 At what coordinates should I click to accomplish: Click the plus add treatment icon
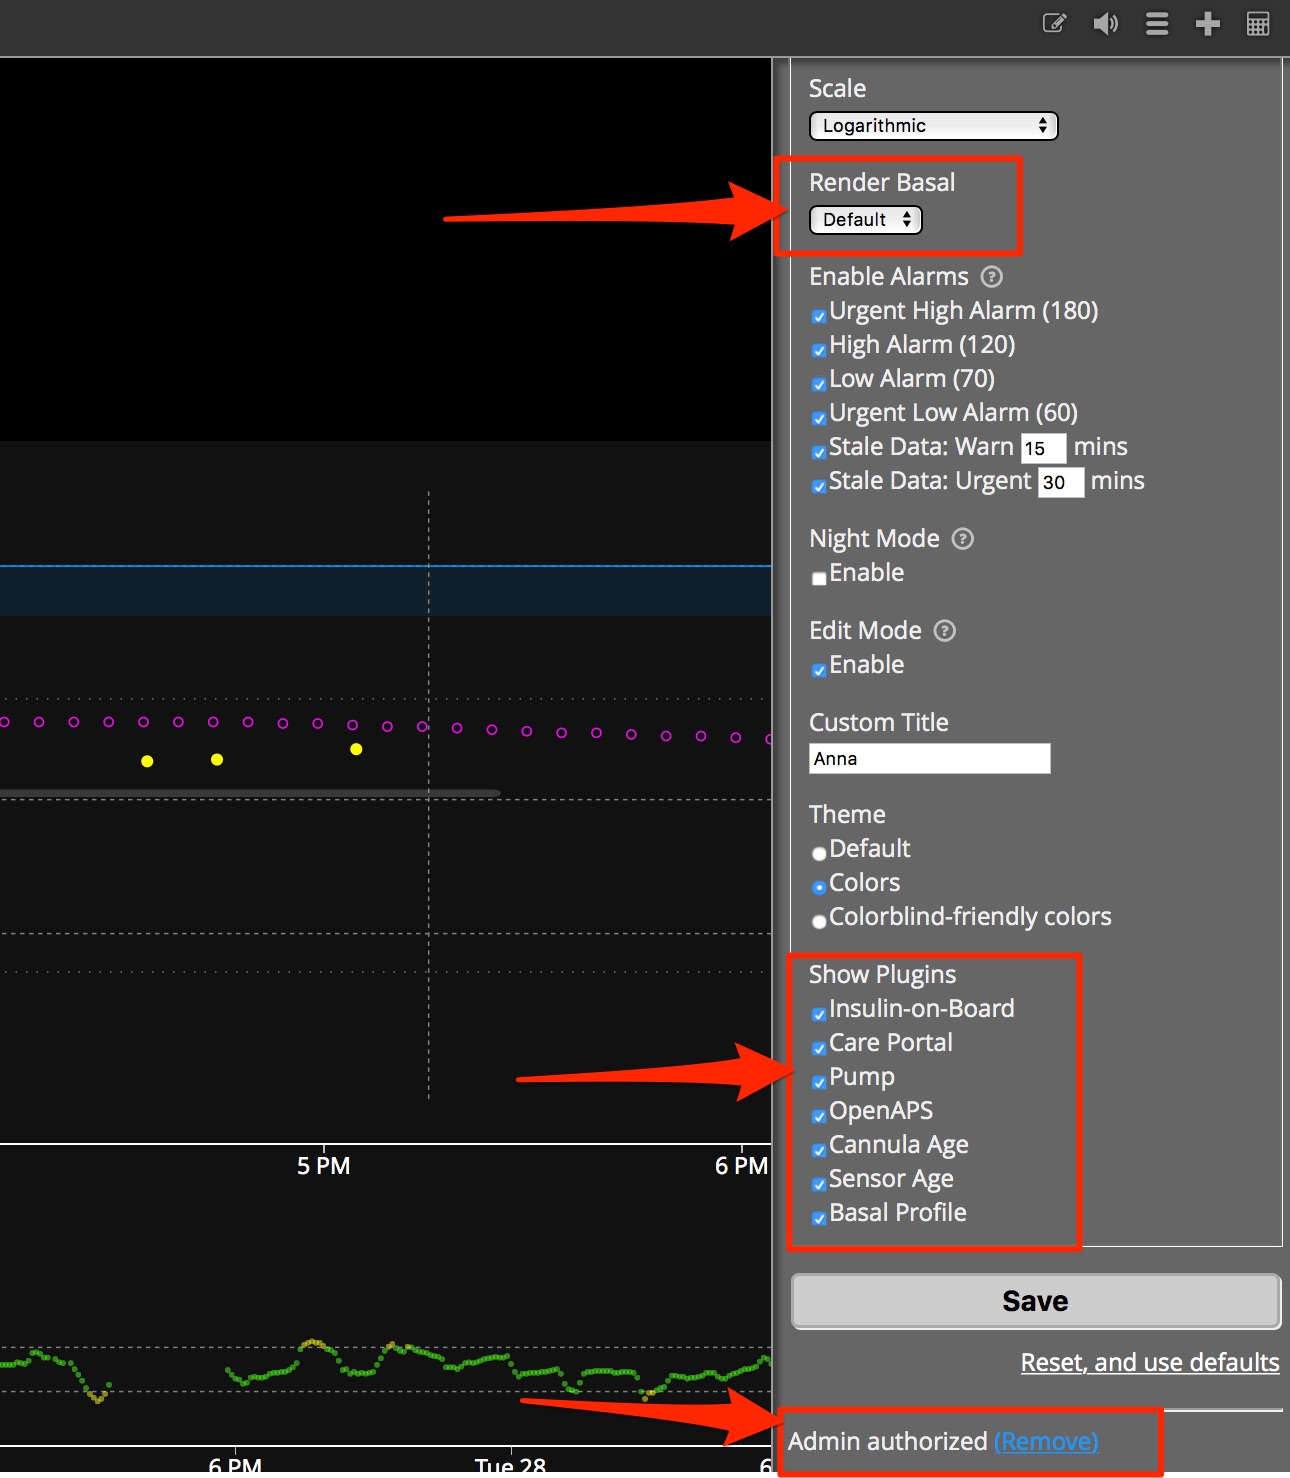coord(1207,23)
